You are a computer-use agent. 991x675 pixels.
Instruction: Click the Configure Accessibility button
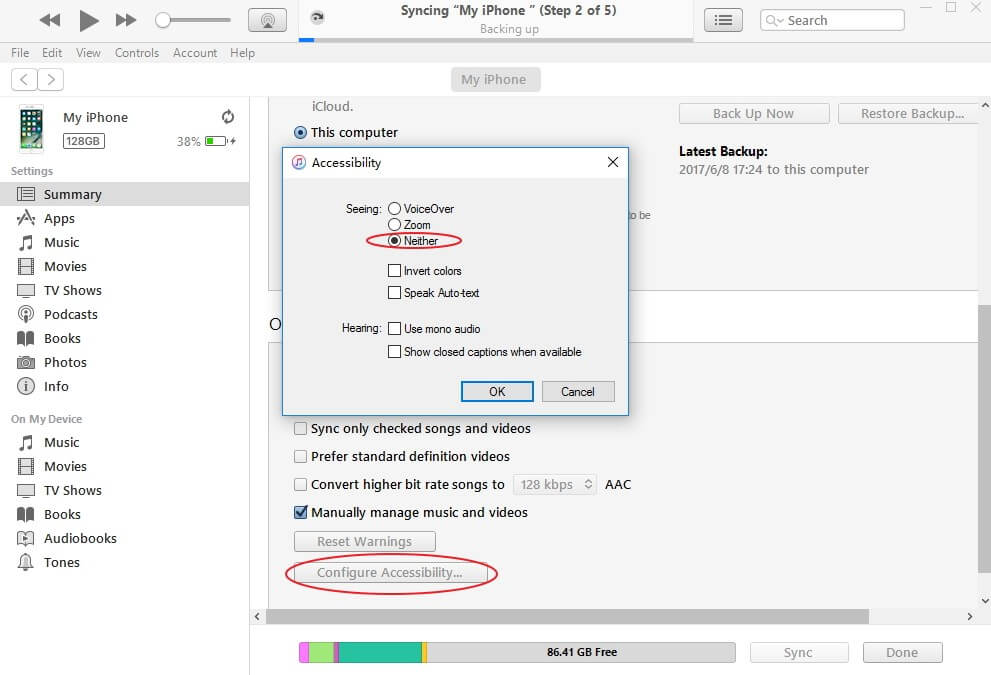click(390, 573)
